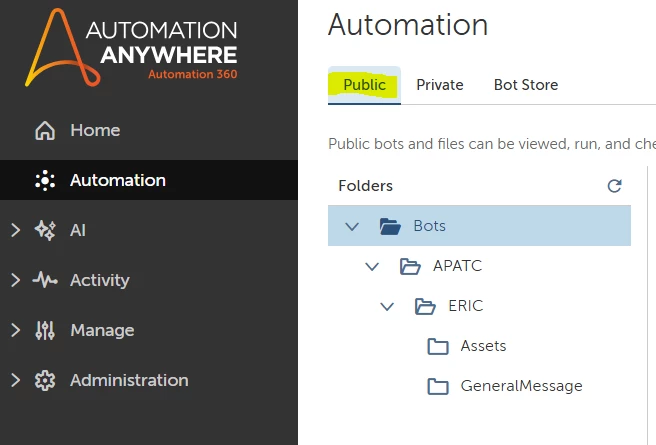
Task: Click the ERIC folder icon
Action: coord(425,306)
